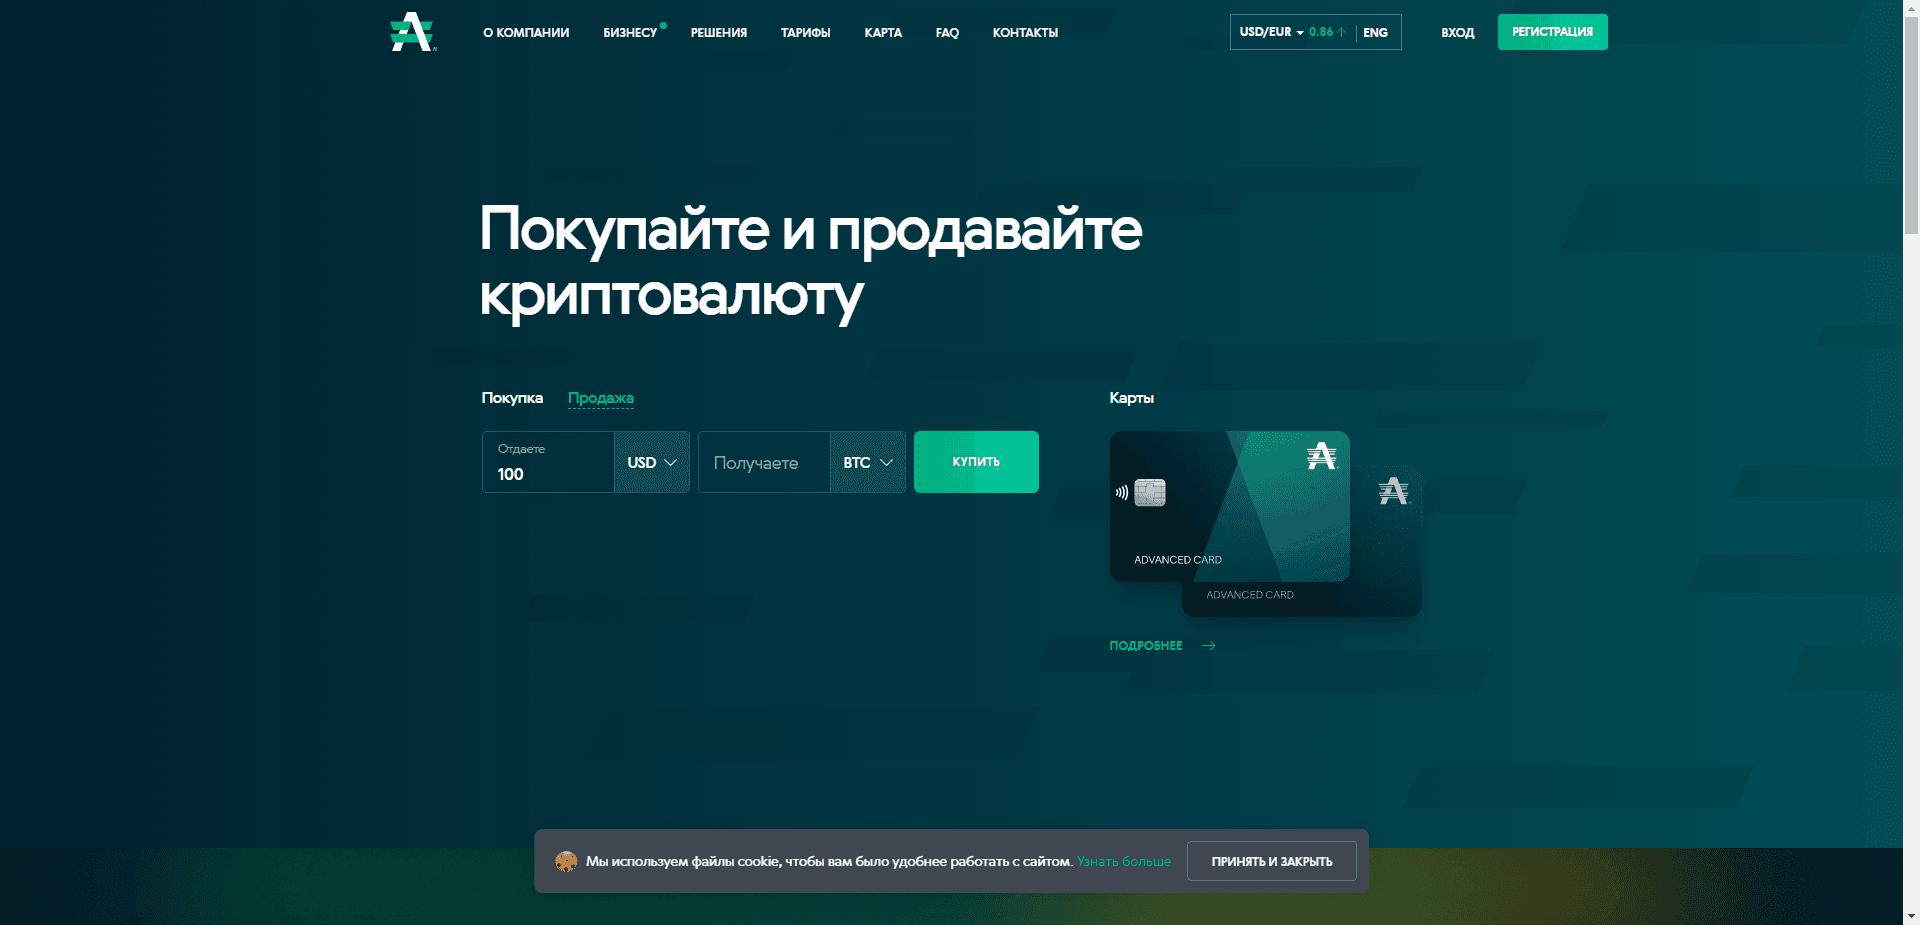
Task: Click the cookie icon in the consent banner
Action: pos(567,861)
